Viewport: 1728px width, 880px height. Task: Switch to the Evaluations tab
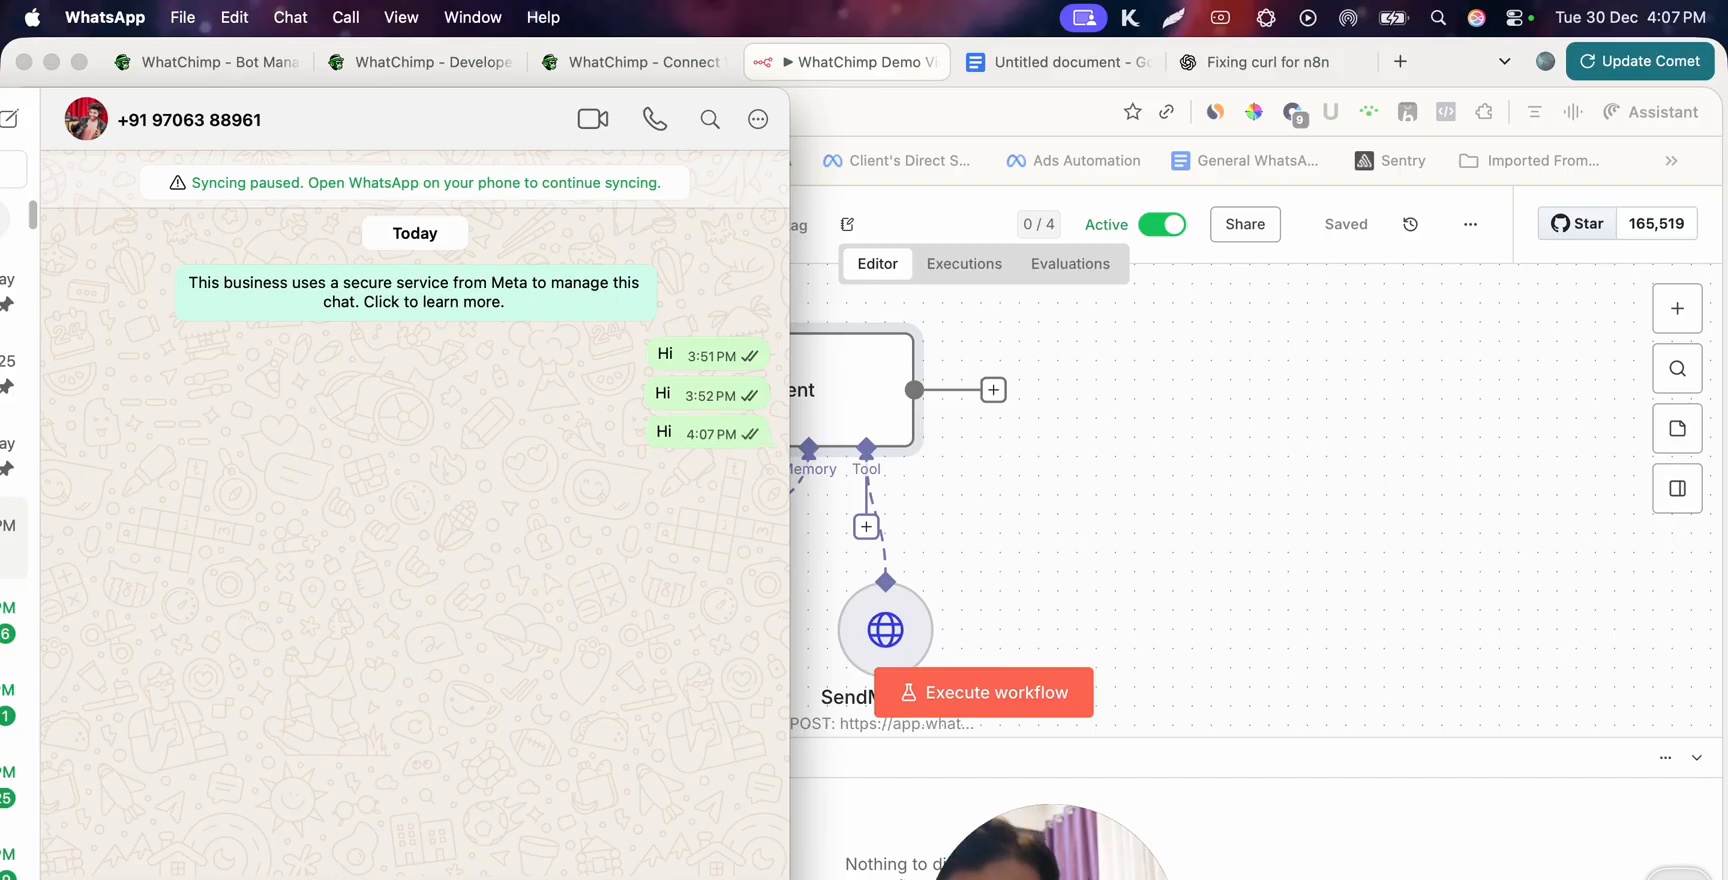1070,264
